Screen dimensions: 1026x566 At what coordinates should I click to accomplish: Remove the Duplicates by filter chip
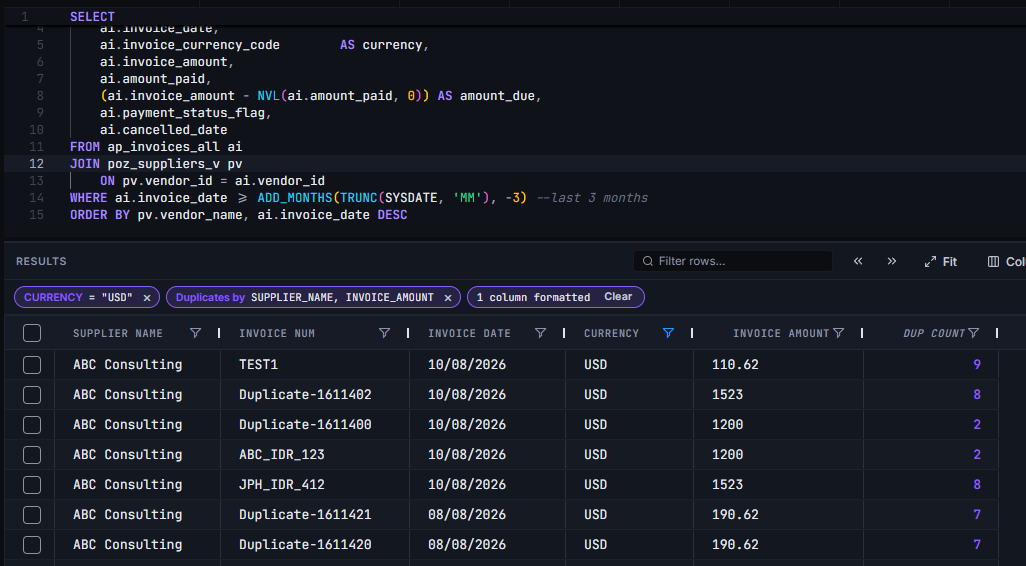coord(448,298)
